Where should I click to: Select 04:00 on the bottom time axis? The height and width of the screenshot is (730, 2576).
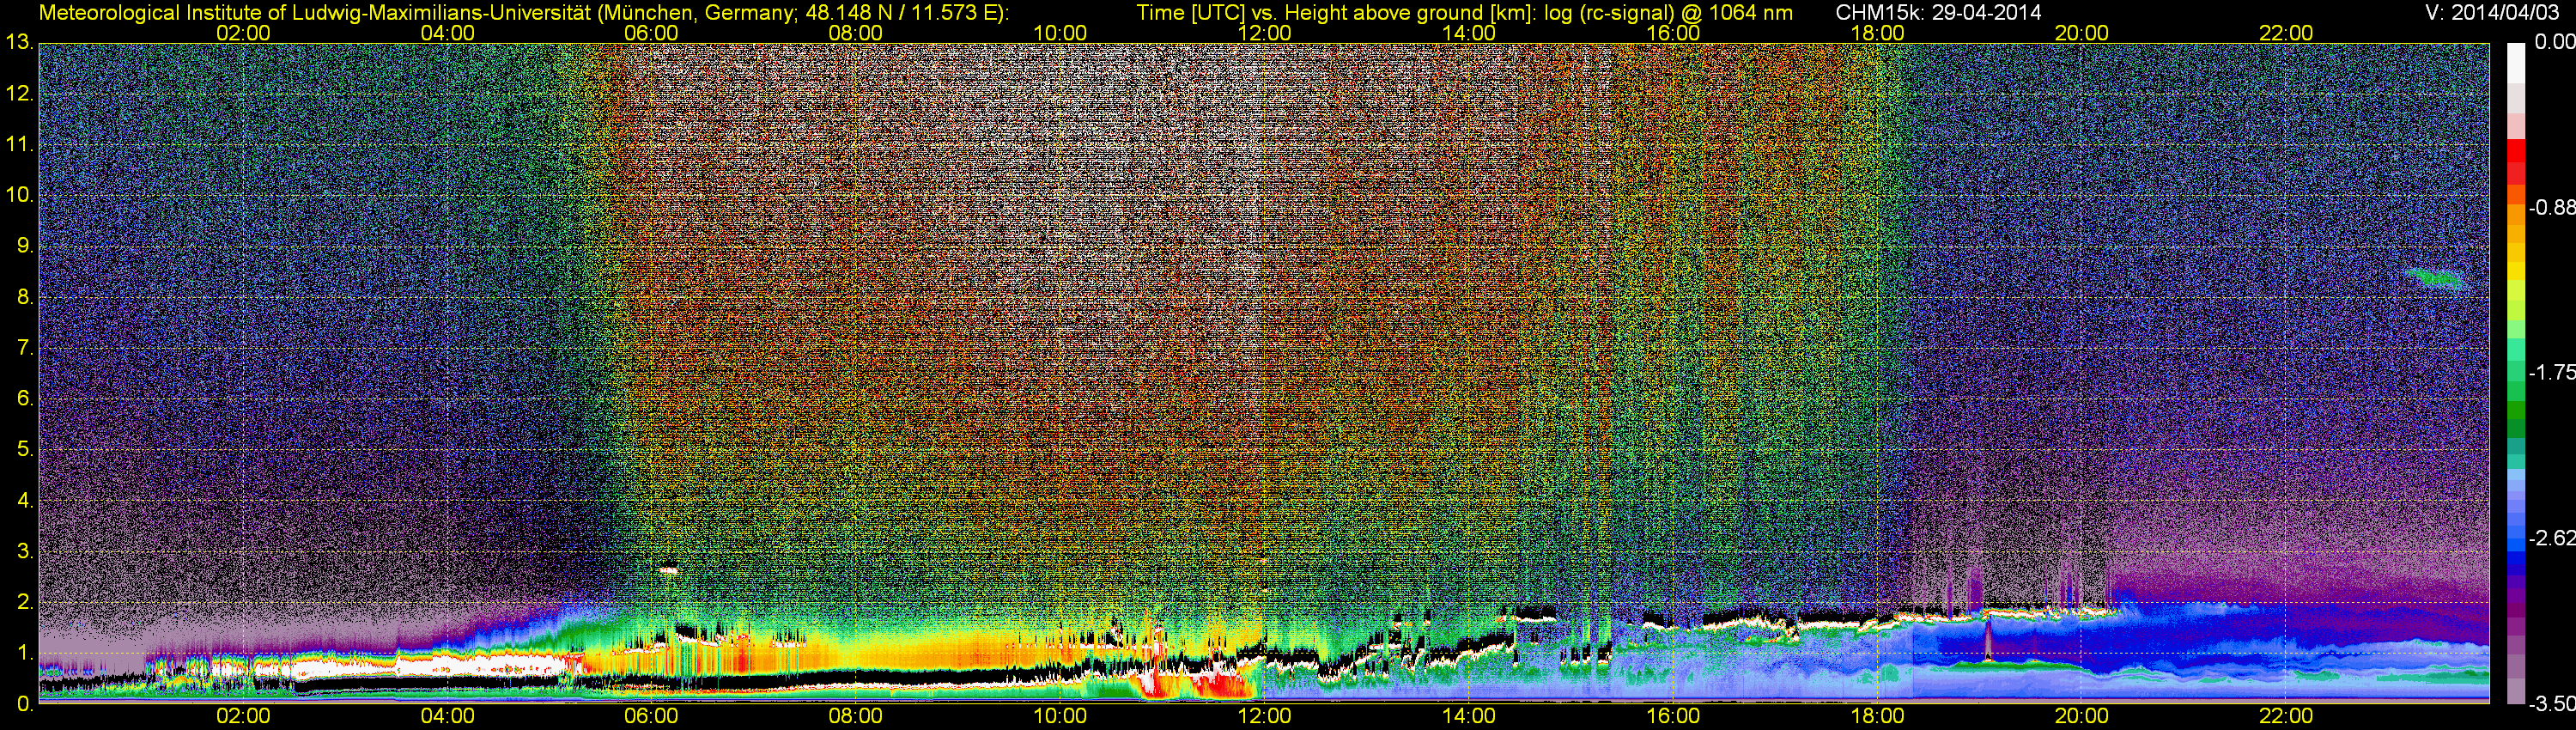click(x=447, y=716)
